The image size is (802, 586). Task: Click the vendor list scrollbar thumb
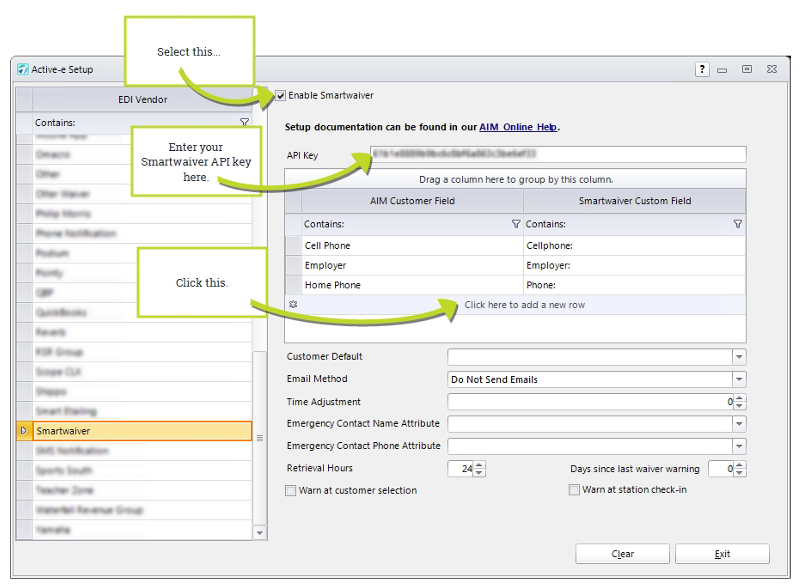pos(260,438)
